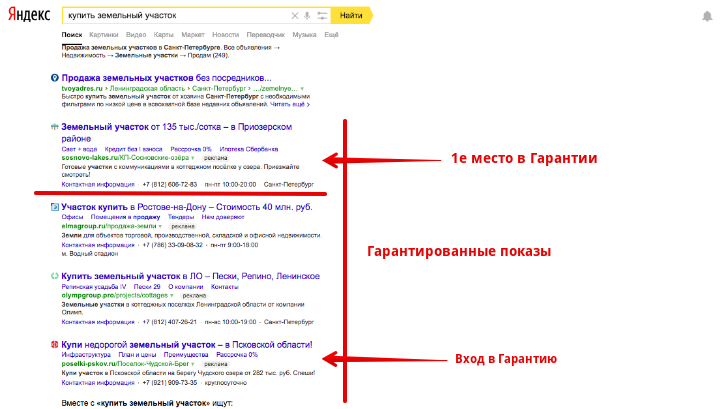Viewport: 725px width, 409px height.
Task: Click Тендеры sitelink
Action: click(x=181, y=217)
